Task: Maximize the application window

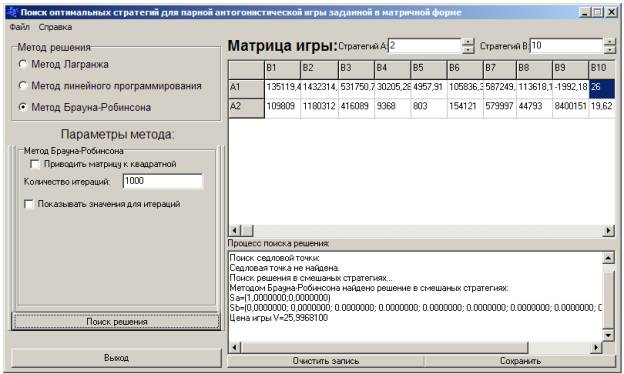Action: pyautogui.click(x=597, y=12)
